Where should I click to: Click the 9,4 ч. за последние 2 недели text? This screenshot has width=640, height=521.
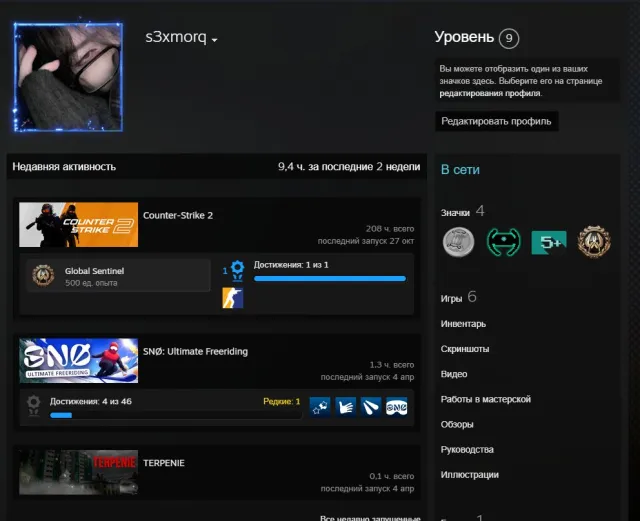[349, 167]
